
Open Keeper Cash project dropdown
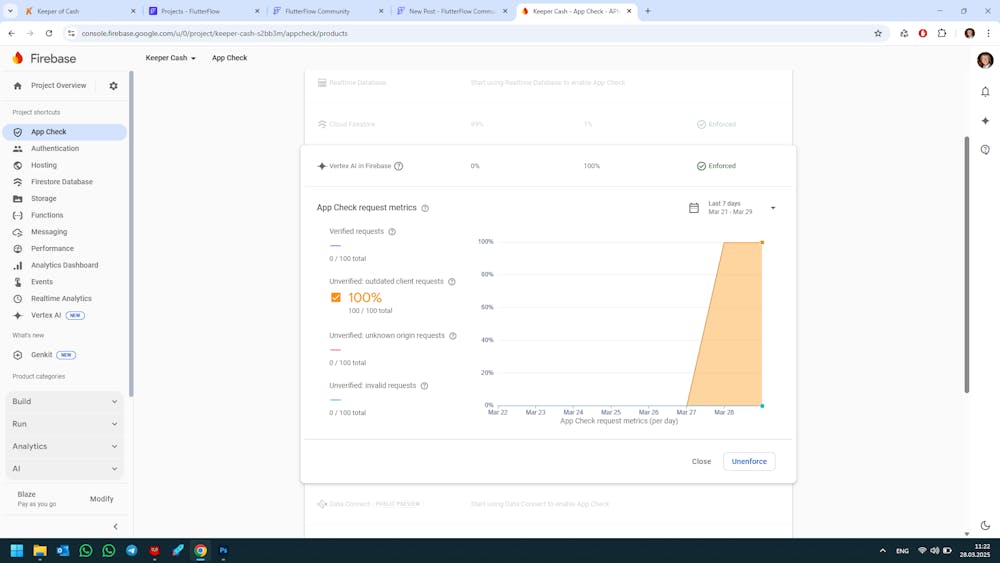pos(170,58)
